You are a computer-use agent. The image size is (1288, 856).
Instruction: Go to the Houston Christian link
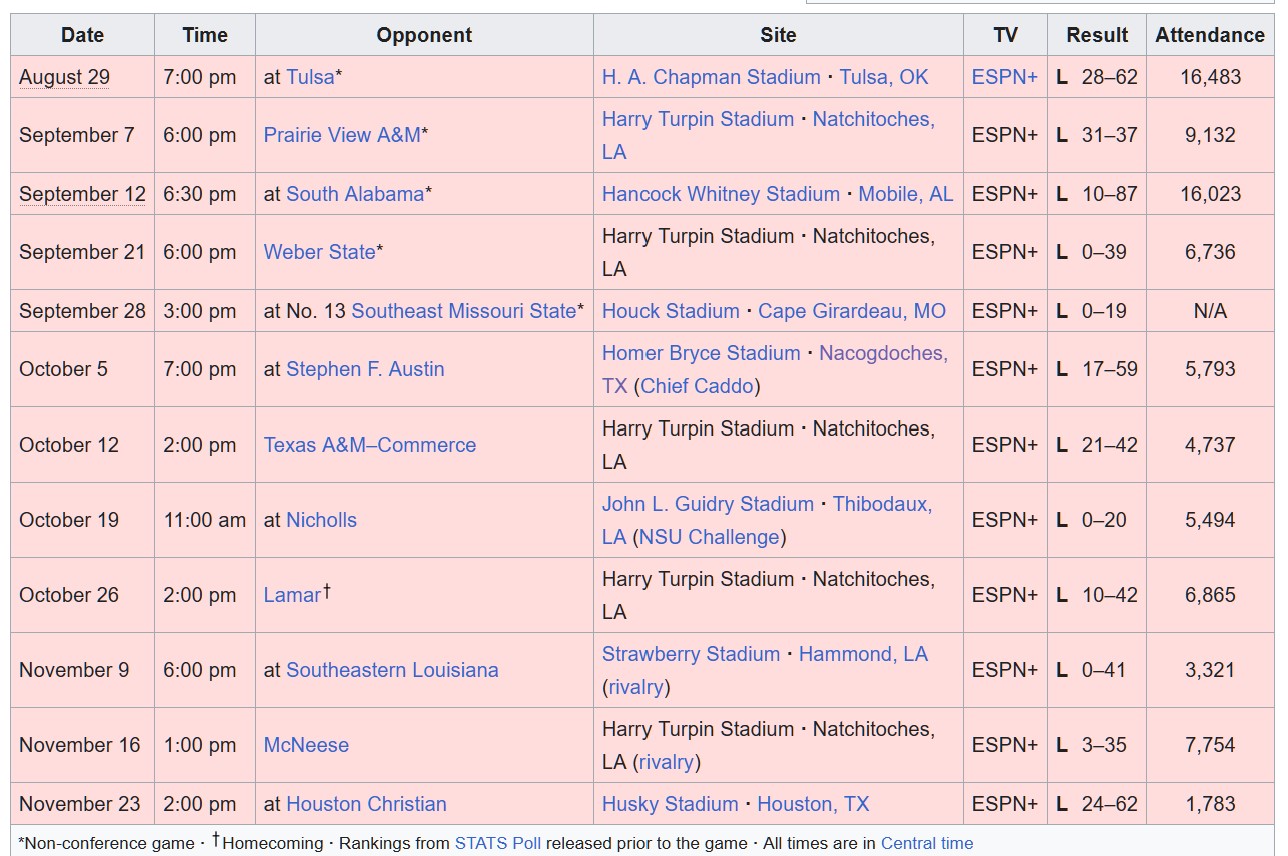tap(366, 804)
